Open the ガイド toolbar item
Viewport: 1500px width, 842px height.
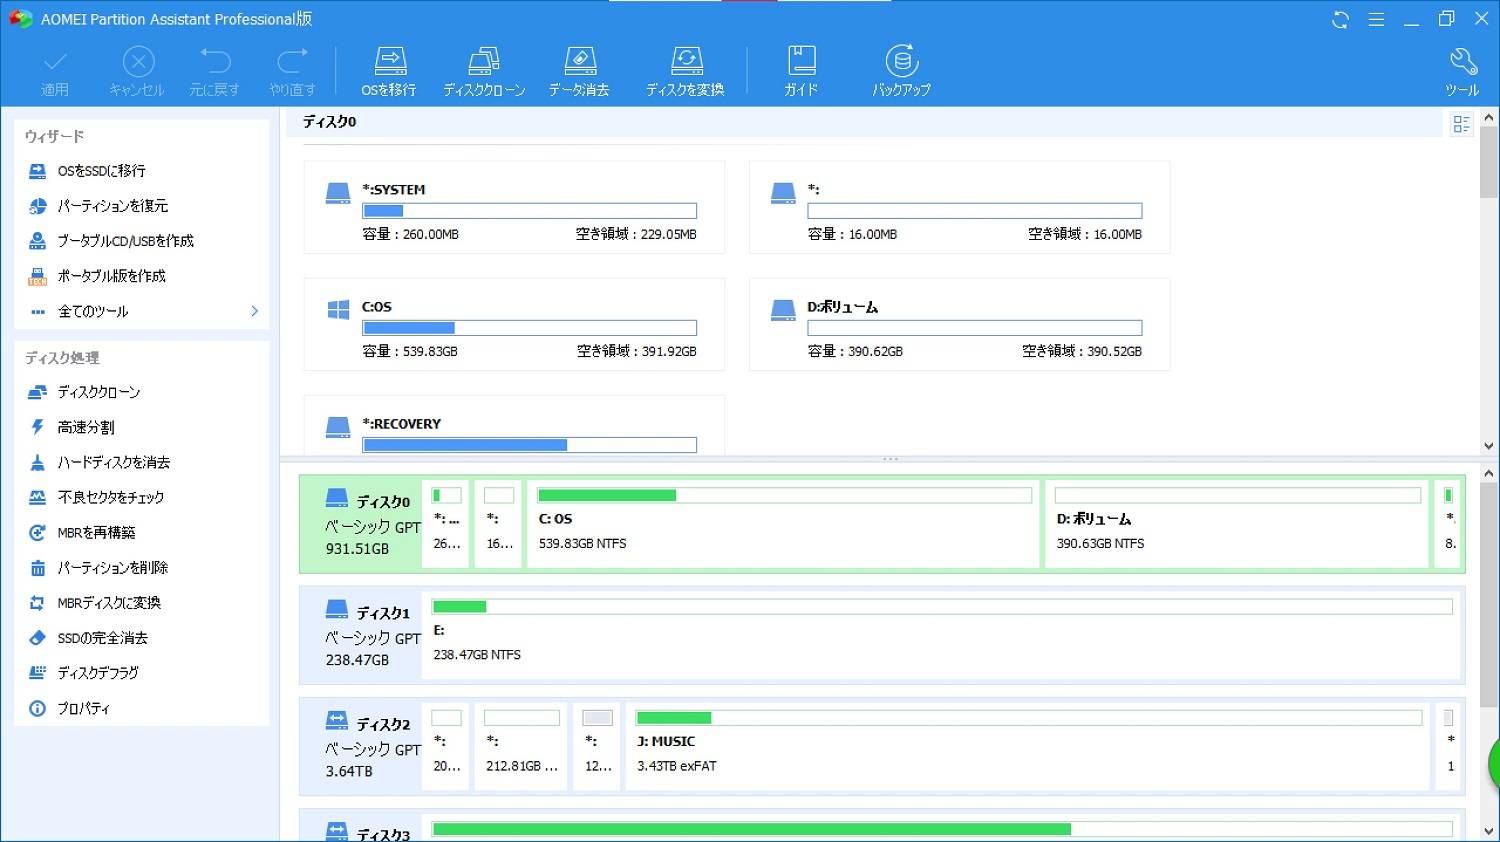click(x=801, y=71)
